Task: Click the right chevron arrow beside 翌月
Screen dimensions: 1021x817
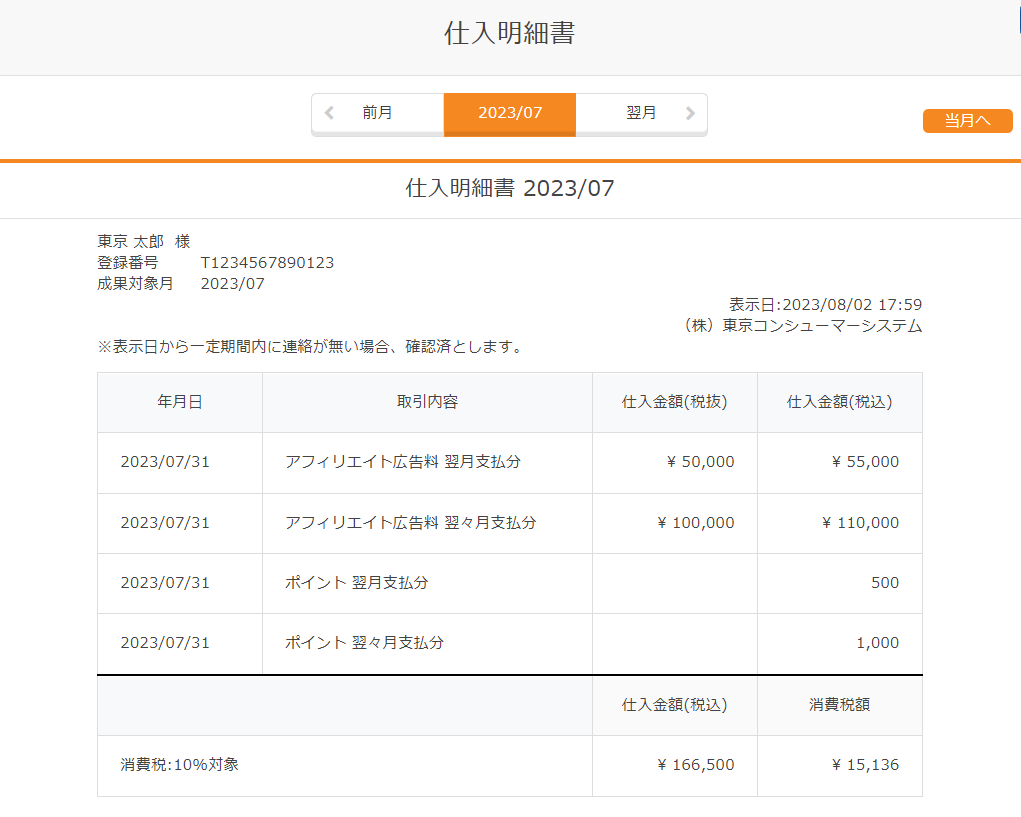Action: (x=690, y=113)
